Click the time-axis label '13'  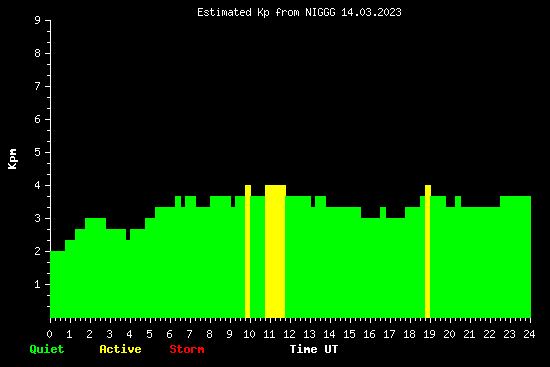pos(309,334)
